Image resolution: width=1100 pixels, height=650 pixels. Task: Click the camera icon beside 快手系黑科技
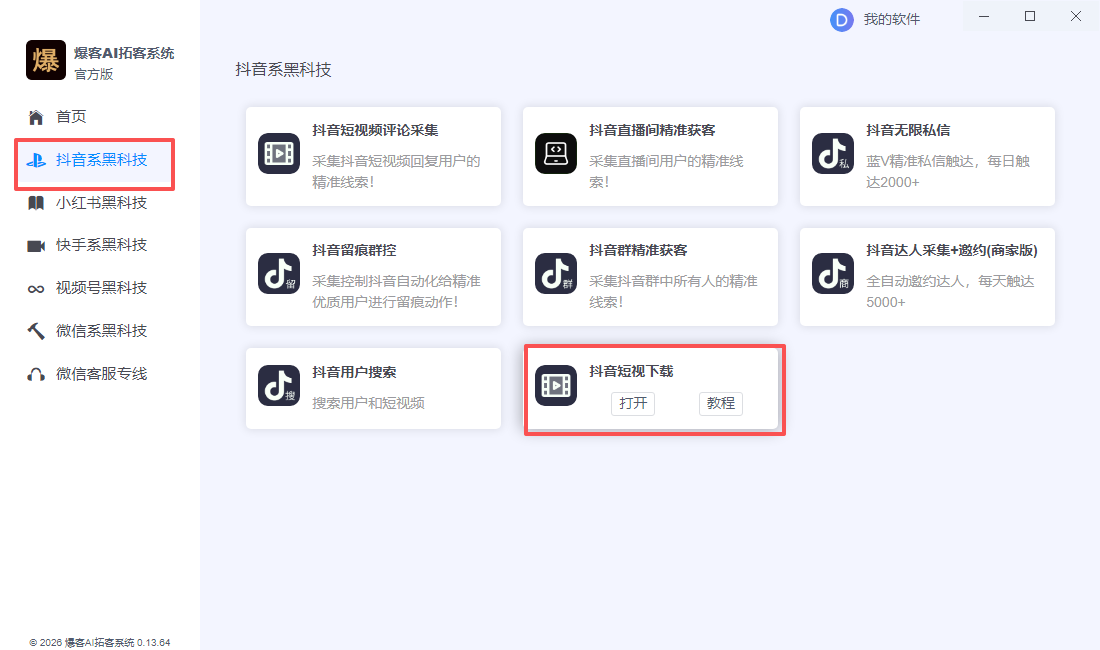click(36, 246)
